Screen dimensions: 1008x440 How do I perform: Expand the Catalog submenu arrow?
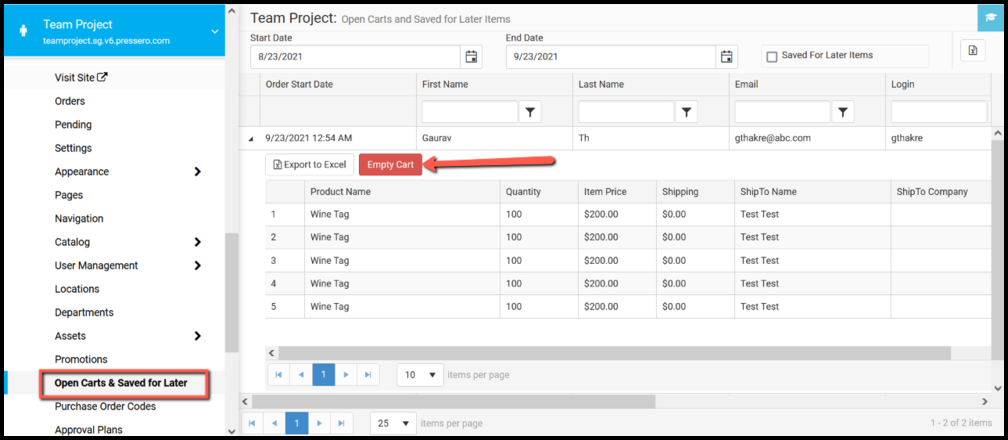(197, 243)
